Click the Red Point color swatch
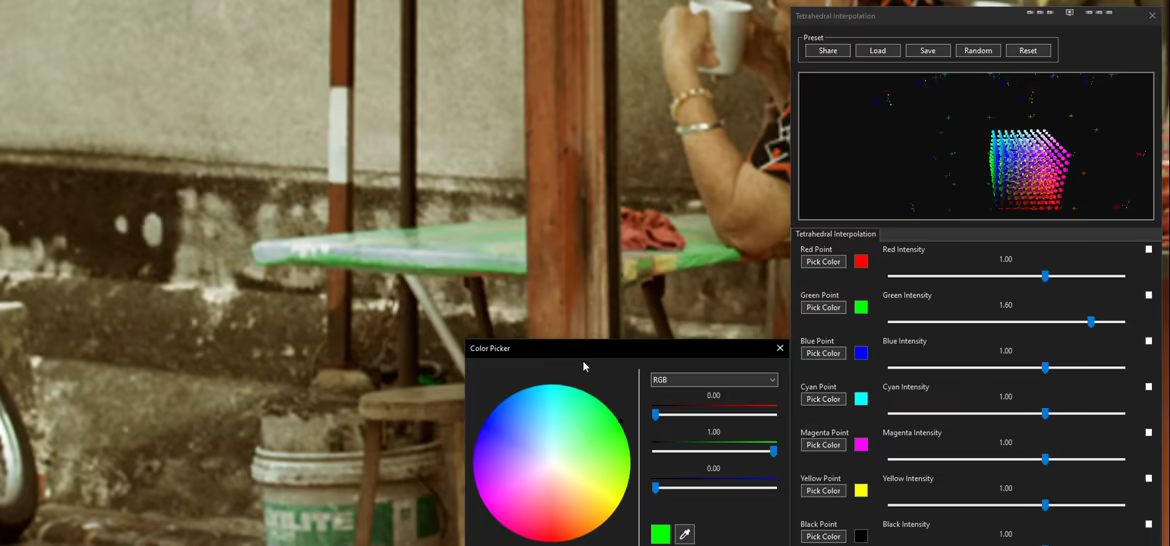 [x=861, y=262]
